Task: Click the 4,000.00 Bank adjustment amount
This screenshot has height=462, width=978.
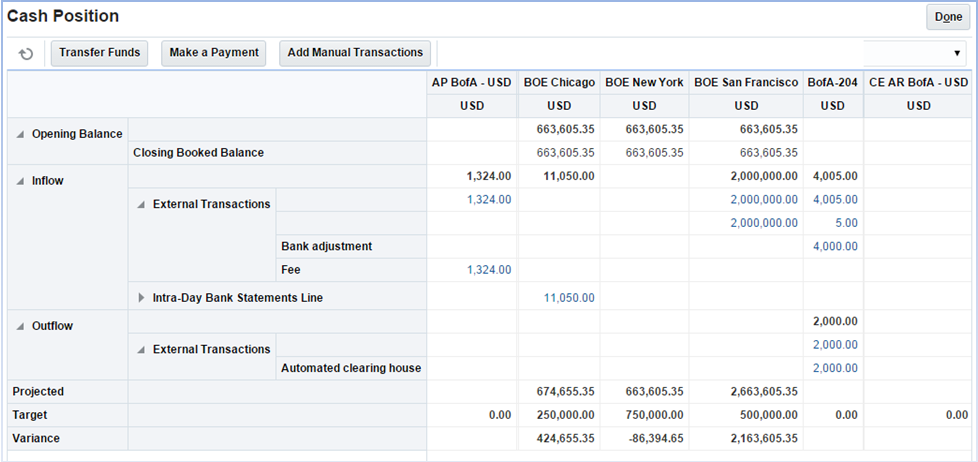Action: [x=834, y=246]
